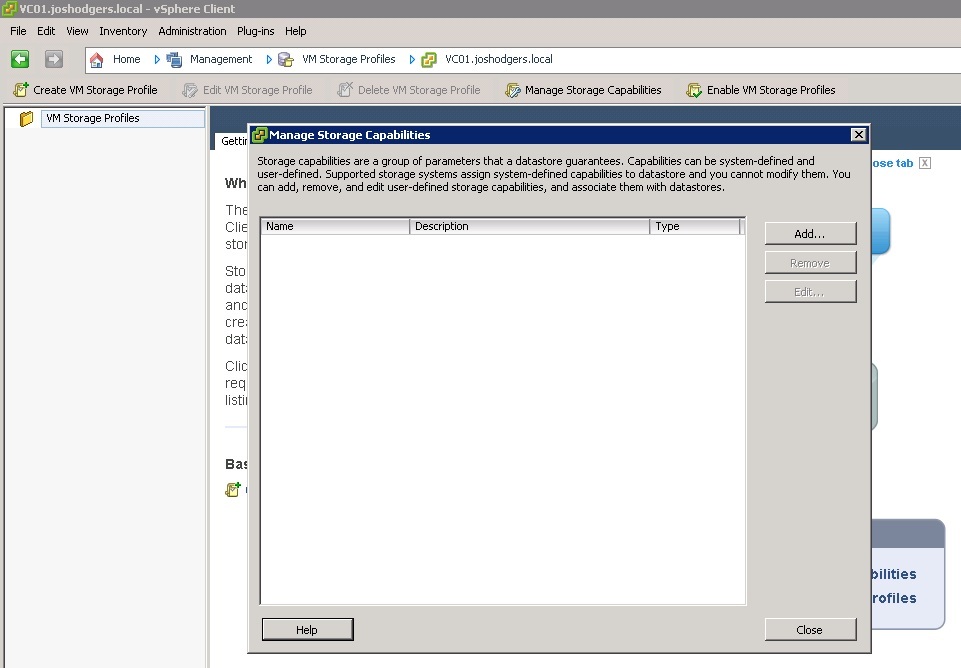The image size is (961, 668).
Task: Click the Close button at dialog bottom
Action: point(810,630)
